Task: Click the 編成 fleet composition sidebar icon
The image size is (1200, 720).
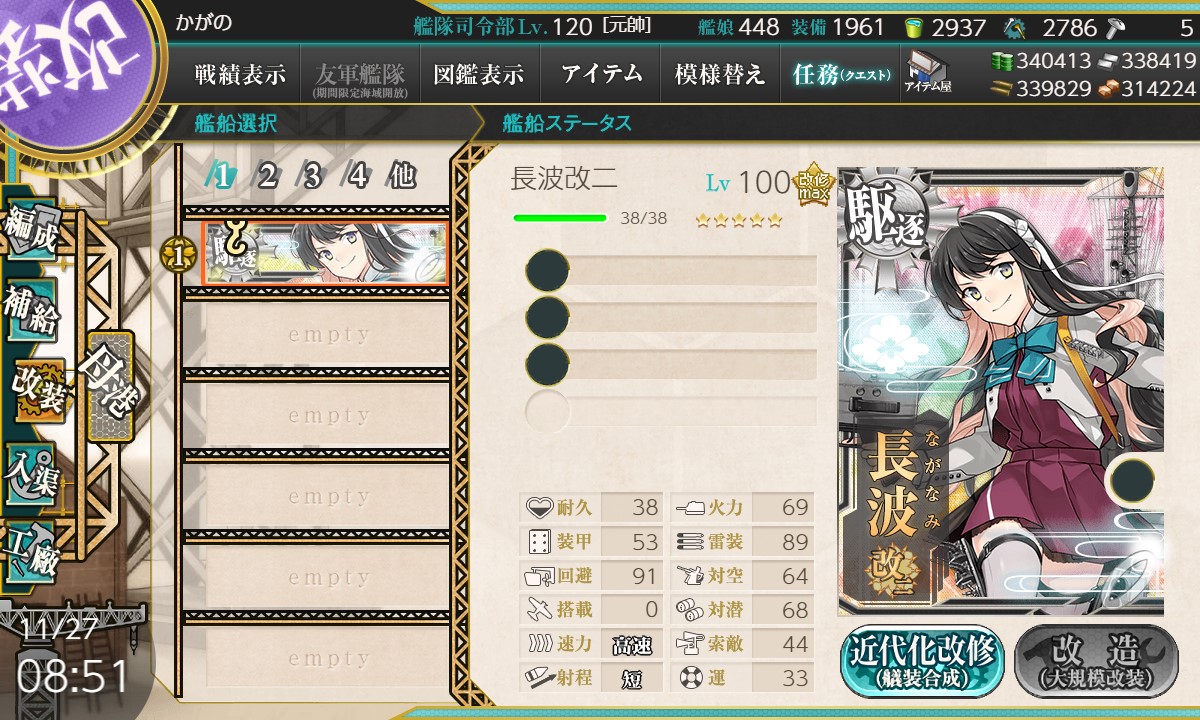Action: [x=30, y=230]
